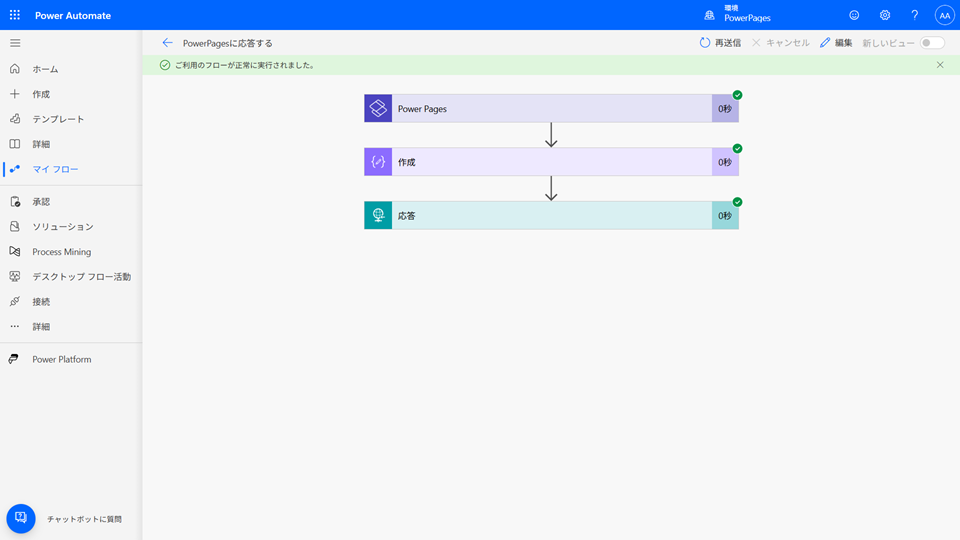Click the 編集 button
The height and width of the screenshot is (540, 960).
tap(836, 43)
